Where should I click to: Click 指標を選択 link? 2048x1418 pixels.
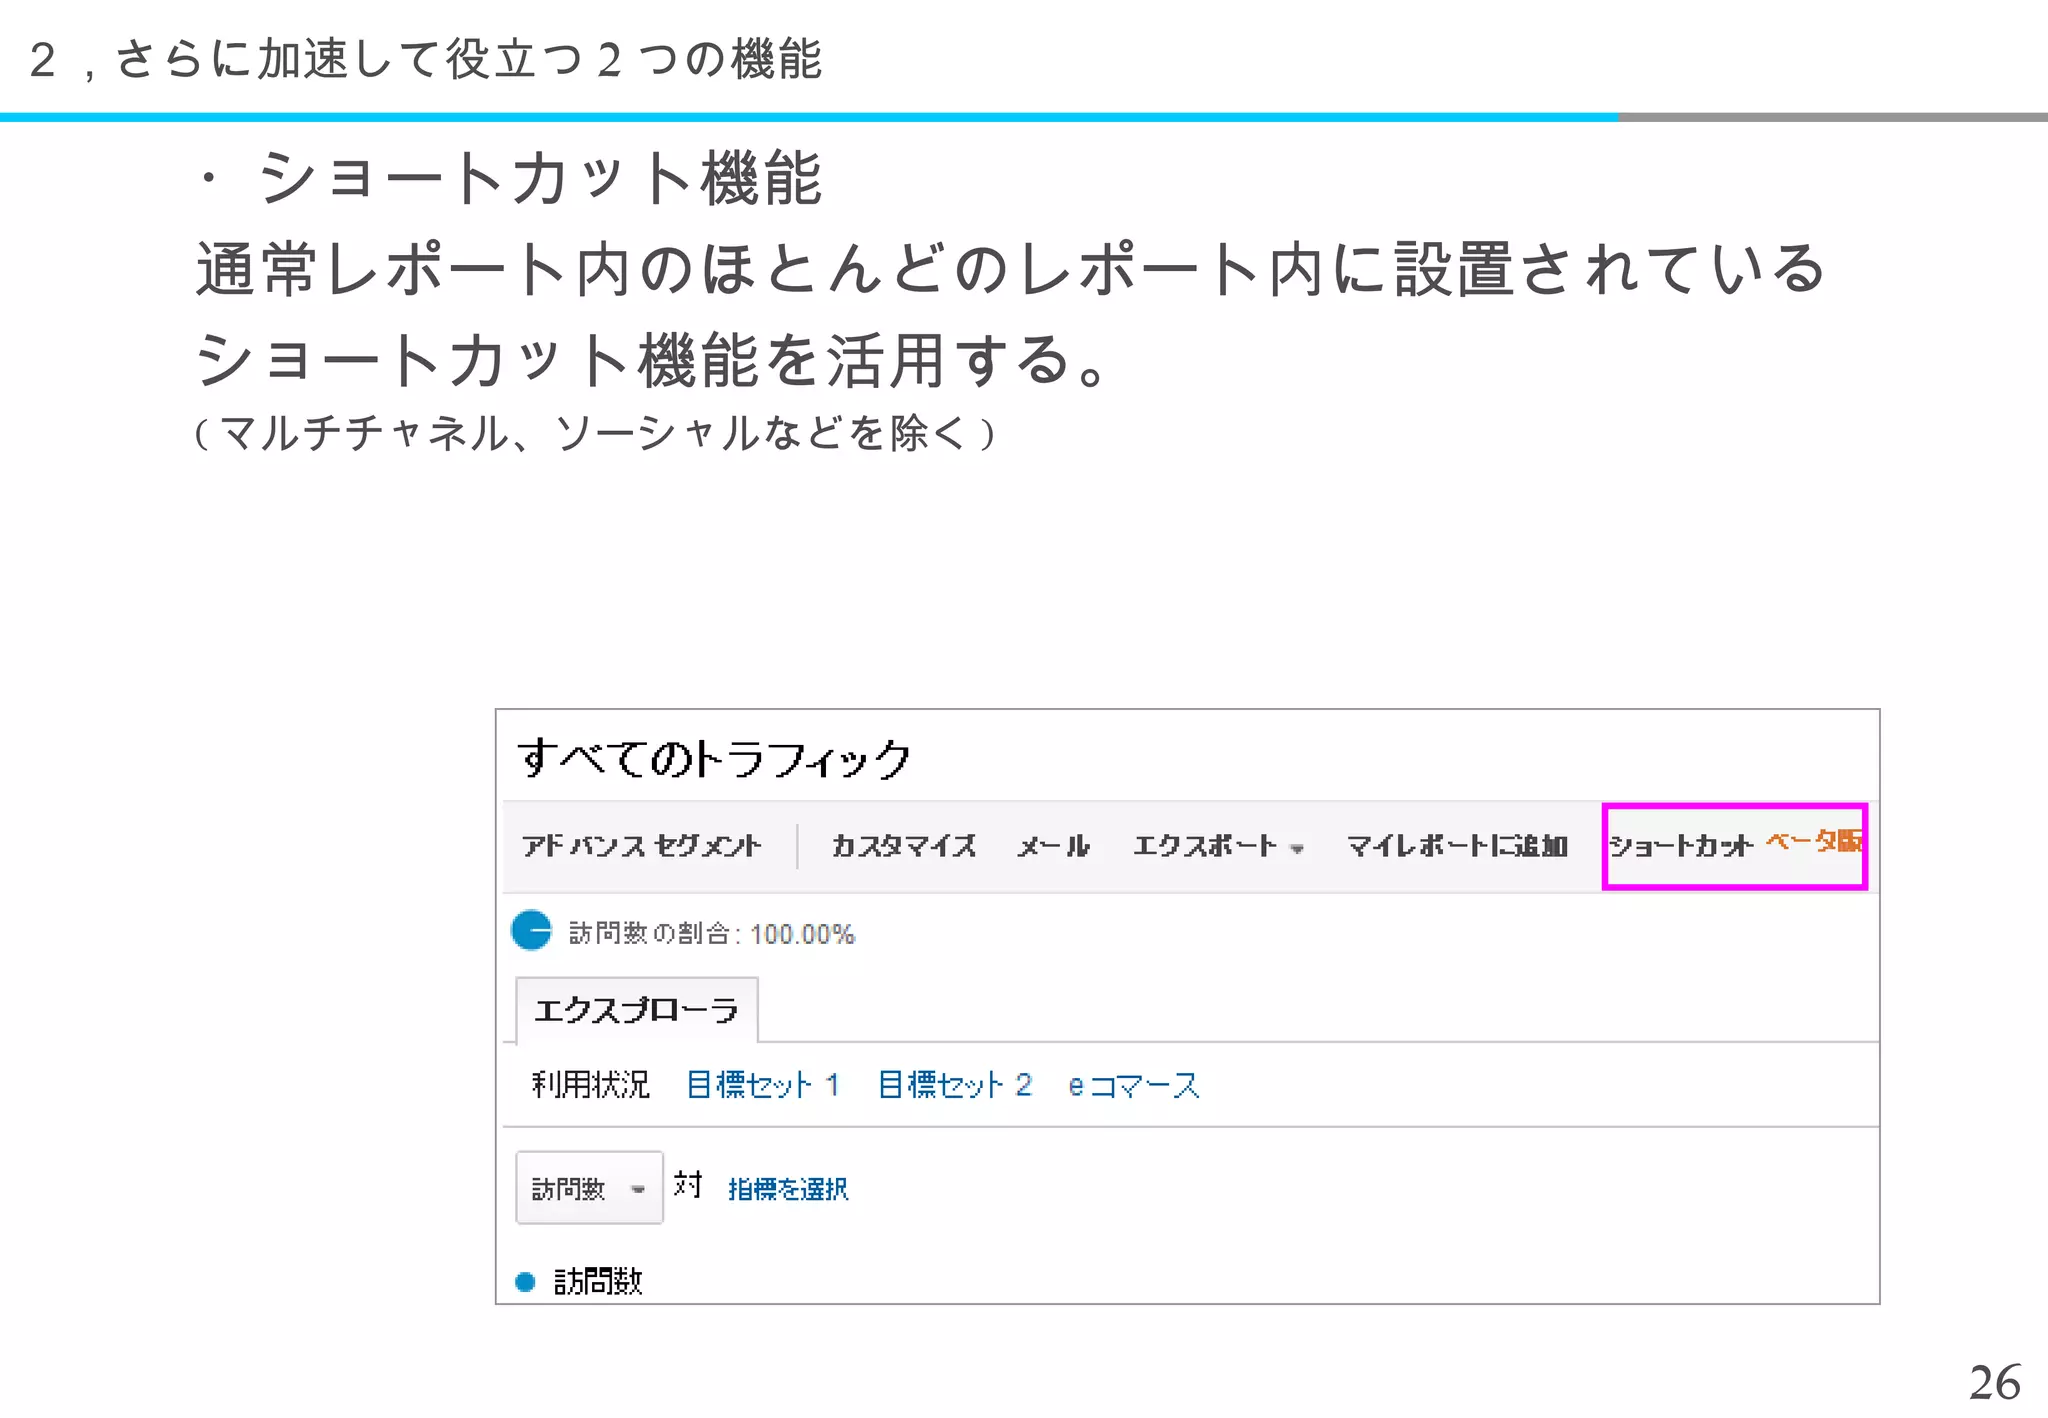[788, 1188]
